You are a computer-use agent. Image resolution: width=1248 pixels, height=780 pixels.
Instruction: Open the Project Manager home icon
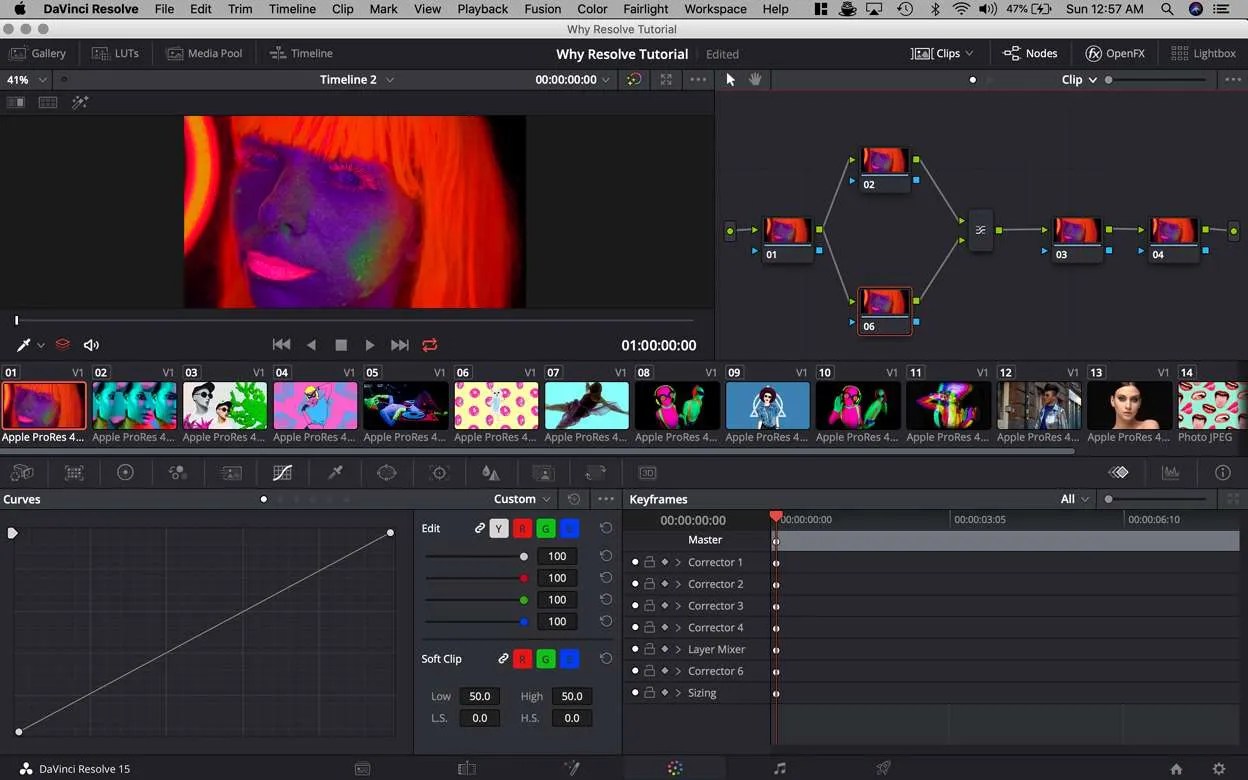pos(1176,769)
